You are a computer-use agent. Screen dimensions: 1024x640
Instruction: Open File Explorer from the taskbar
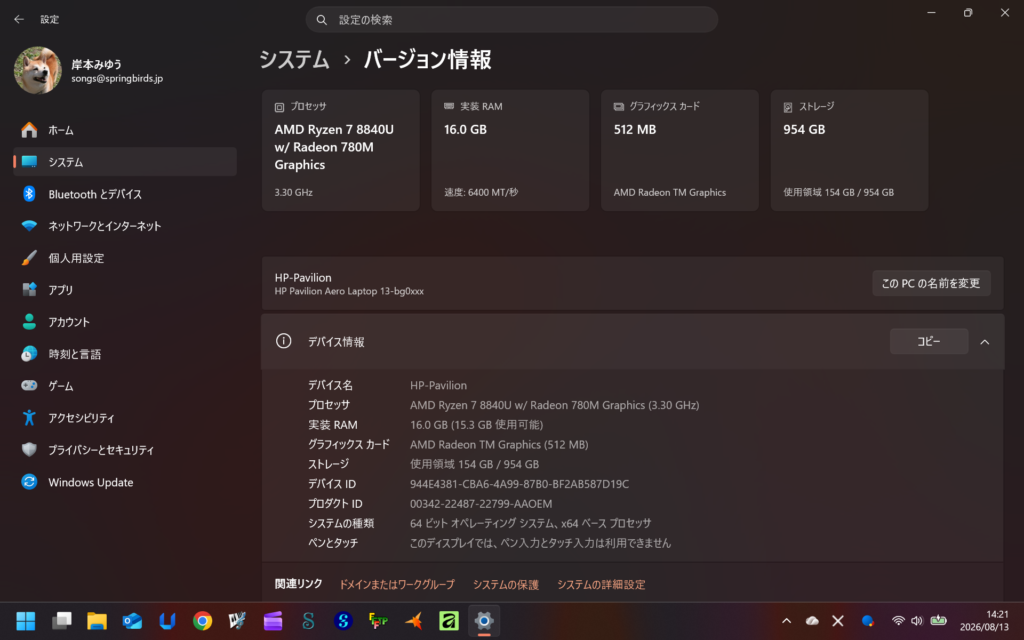tap(97, 621)
